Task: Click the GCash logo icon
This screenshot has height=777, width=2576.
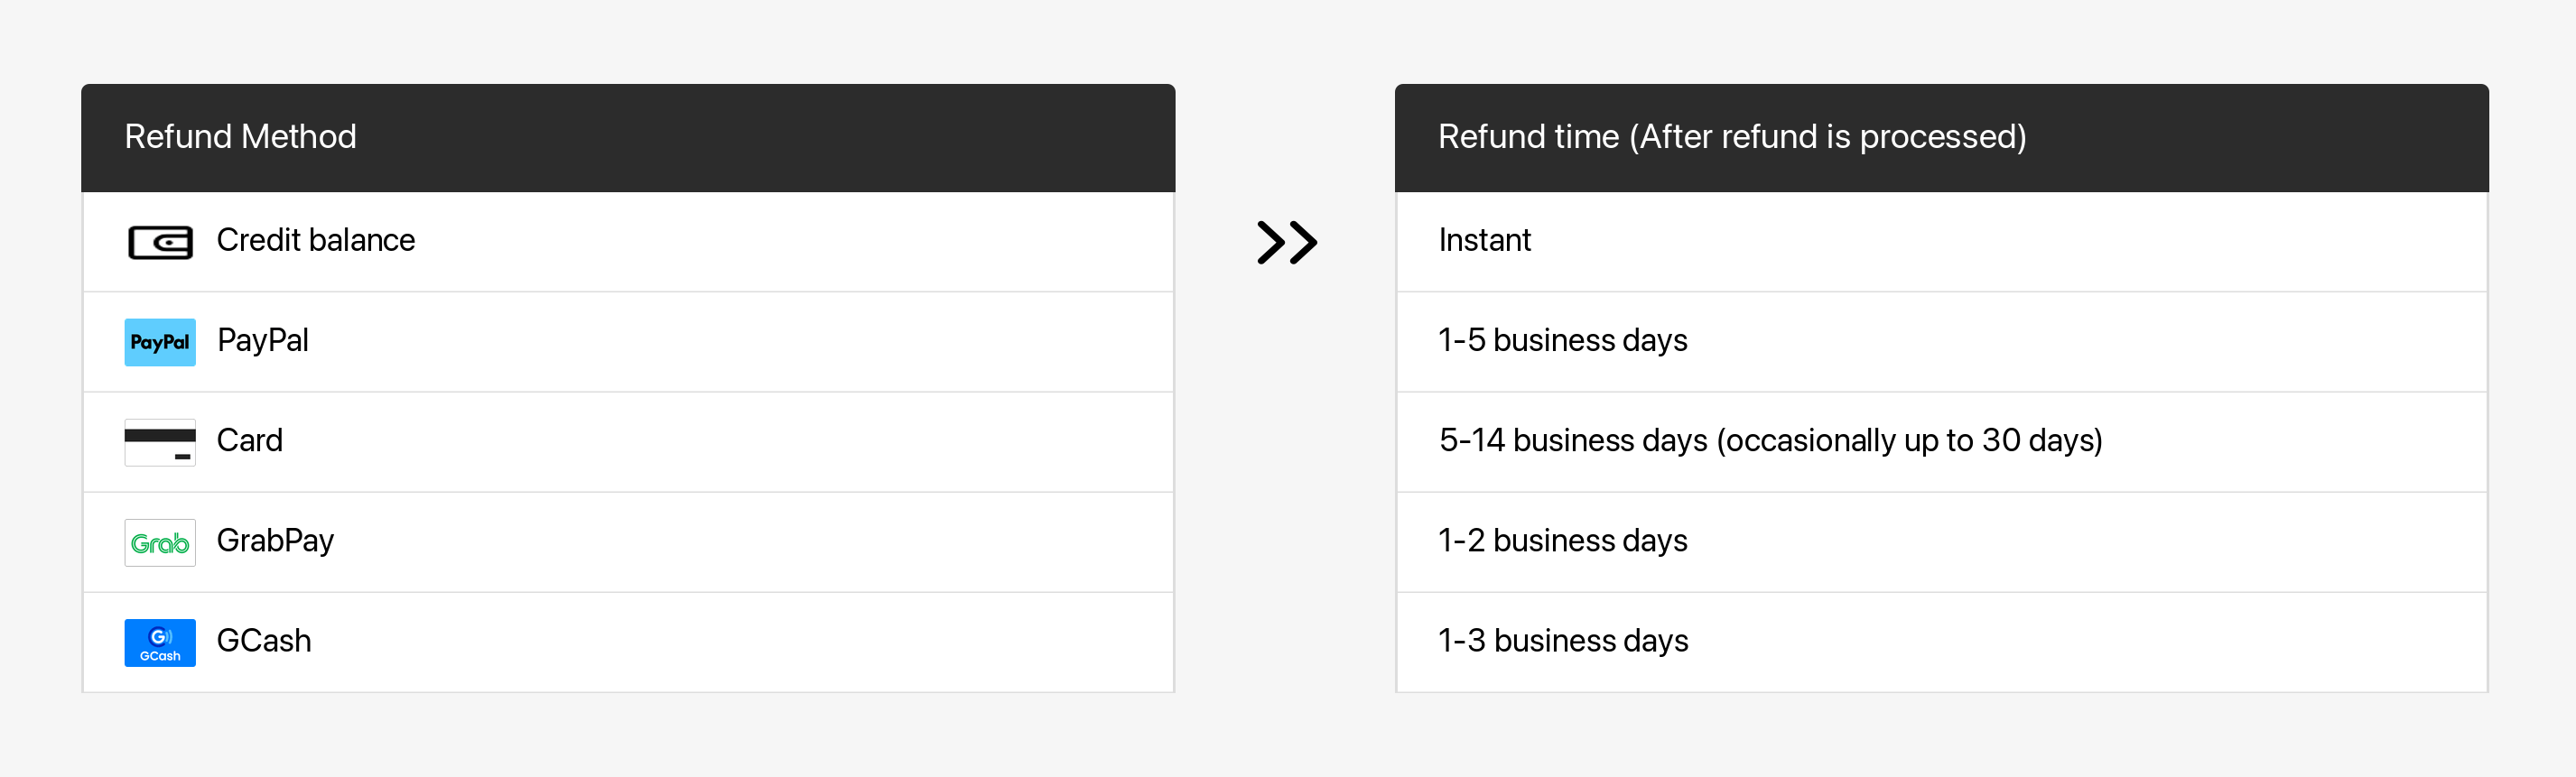Action: coord(160,642)
